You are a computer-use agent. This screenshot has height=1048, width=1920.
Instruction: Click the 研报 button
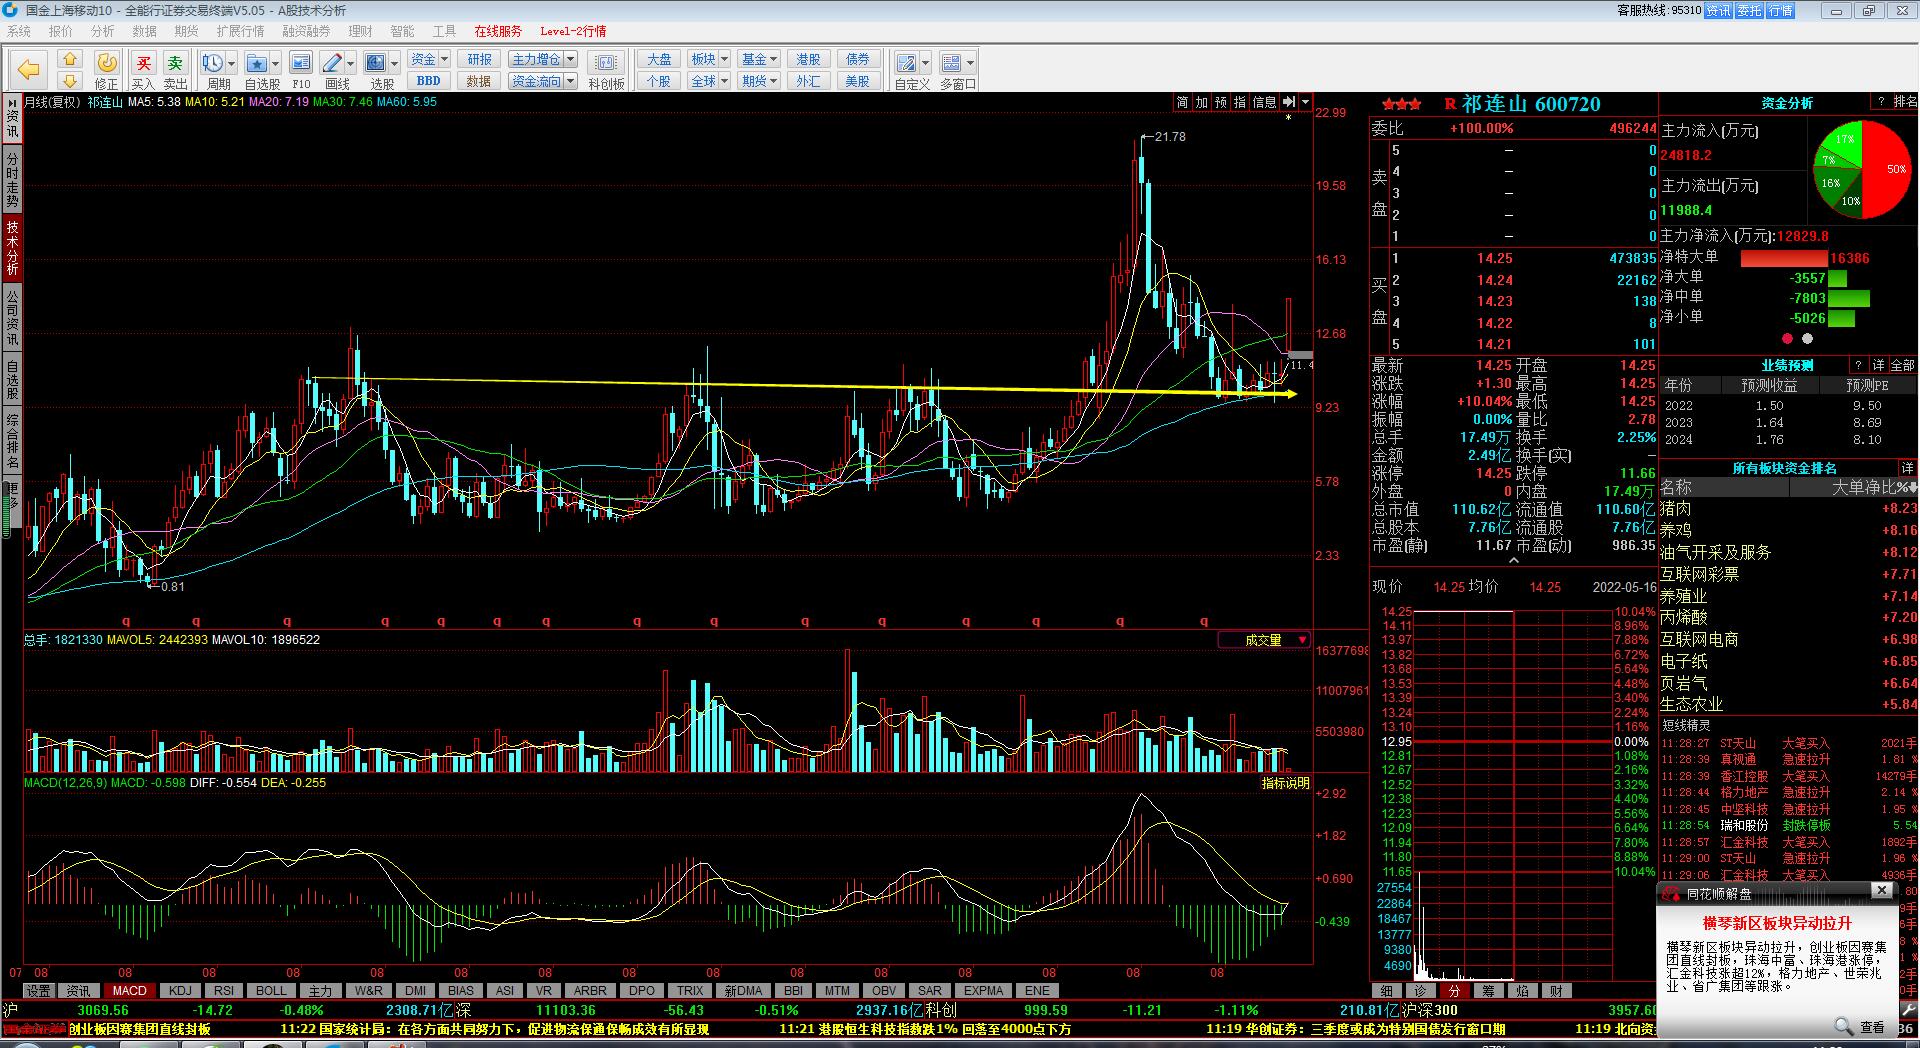479,59
